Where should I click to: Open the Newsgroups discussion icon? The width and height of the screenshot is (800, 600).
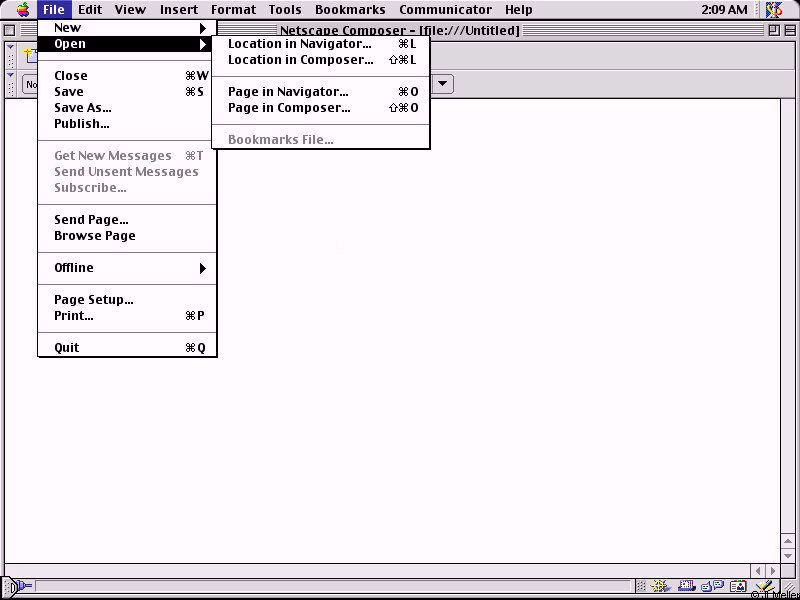pos(712,587)
